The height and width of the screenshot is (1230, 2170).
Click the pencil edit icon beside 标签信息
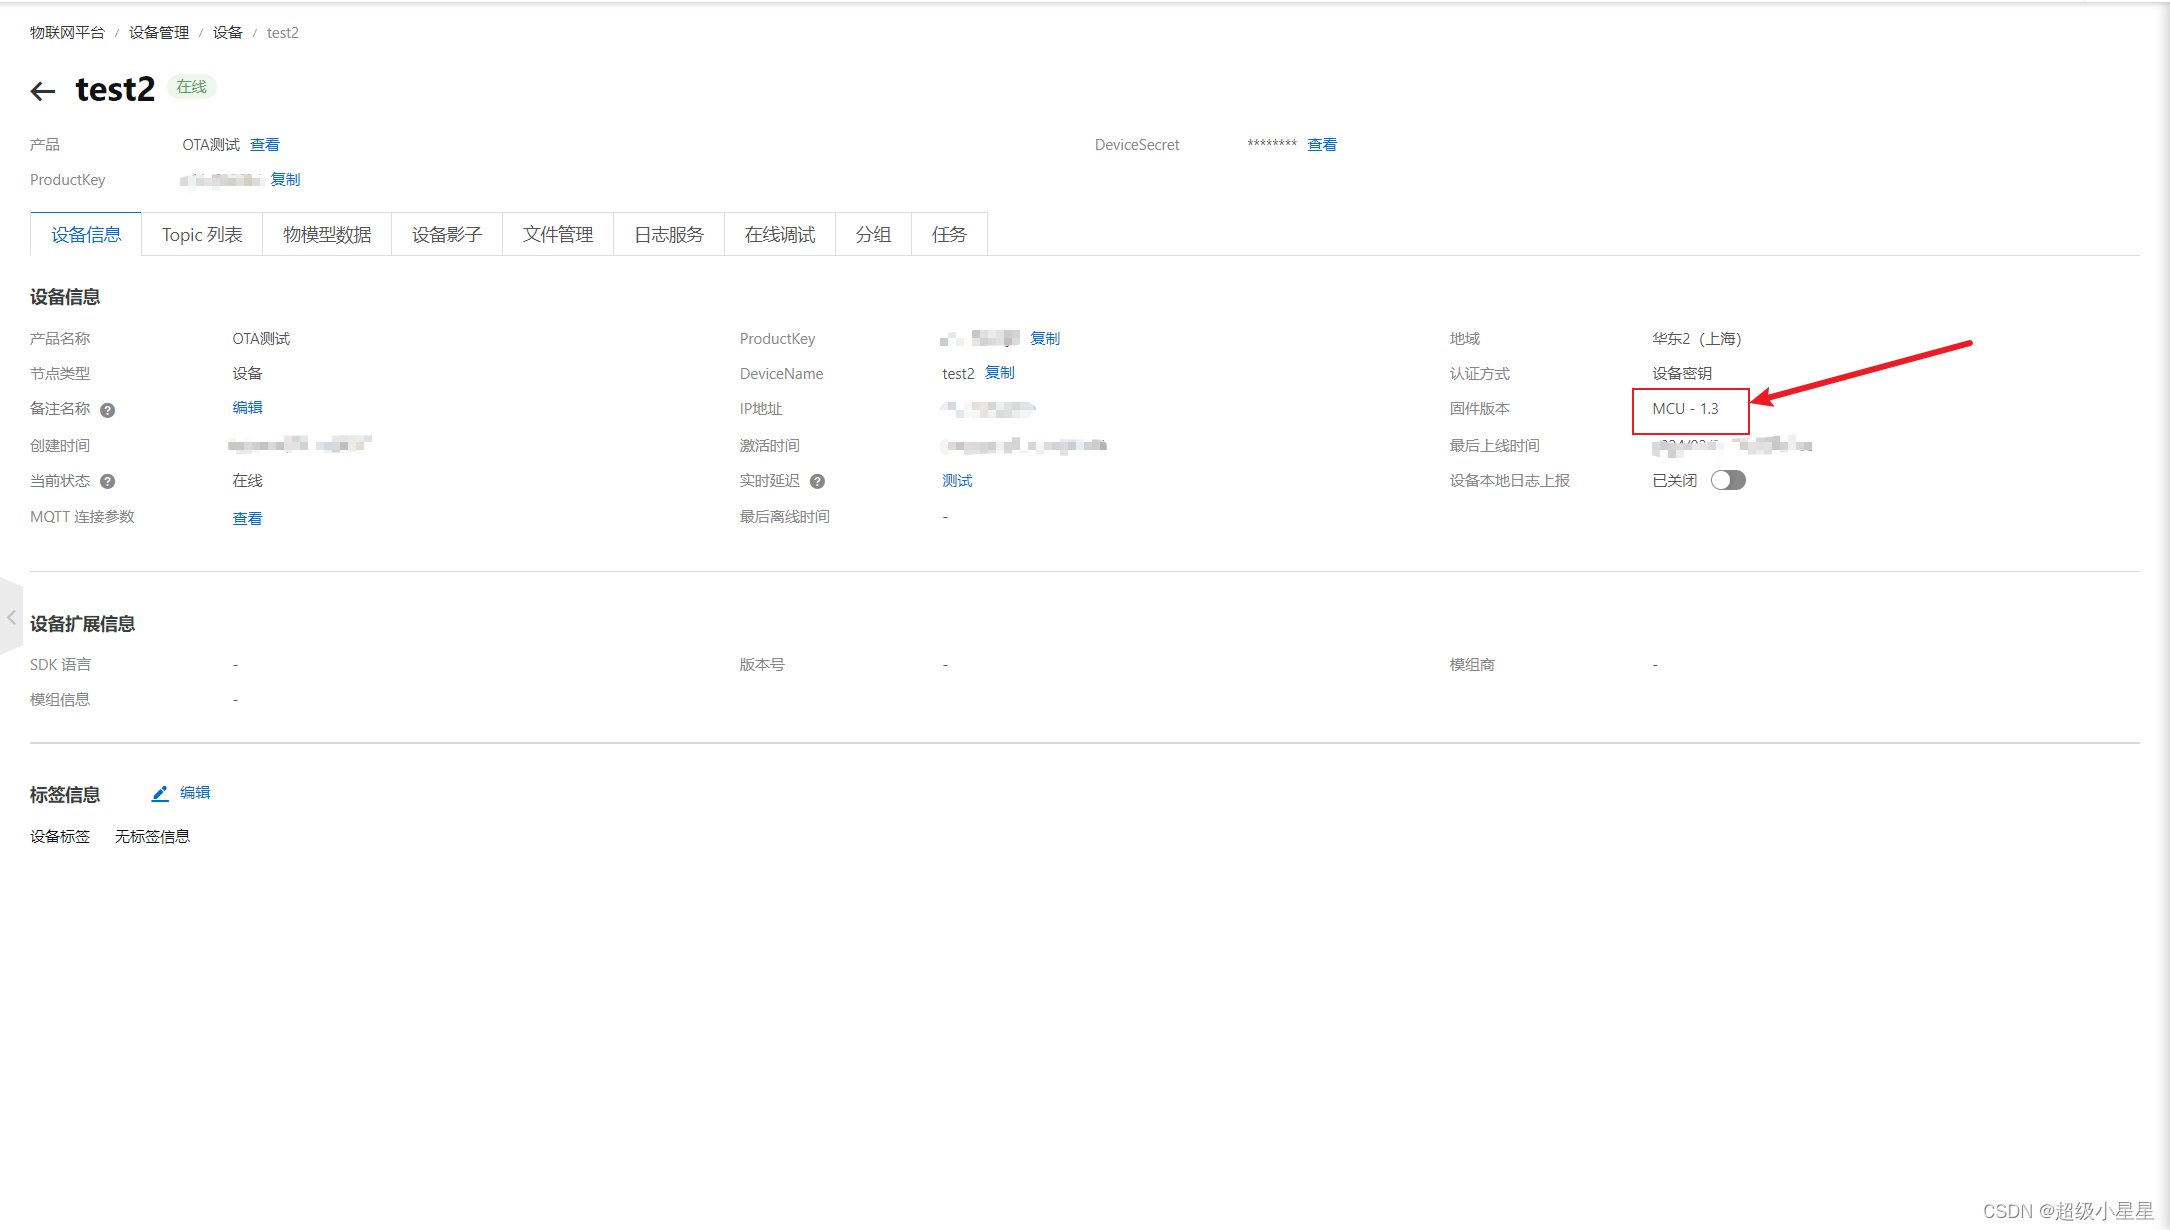point(160,794)
